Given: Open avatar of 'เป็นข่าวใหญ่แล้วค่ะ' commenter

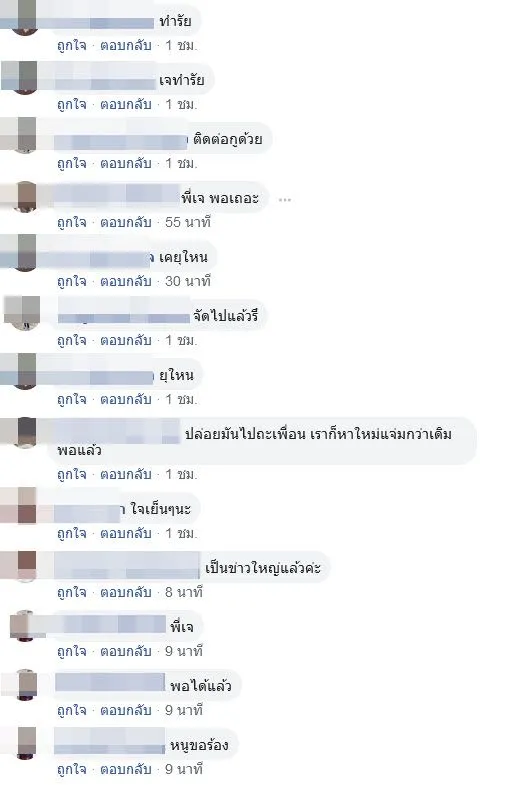Looking at the screenshot, I should [x=25, y=567].
